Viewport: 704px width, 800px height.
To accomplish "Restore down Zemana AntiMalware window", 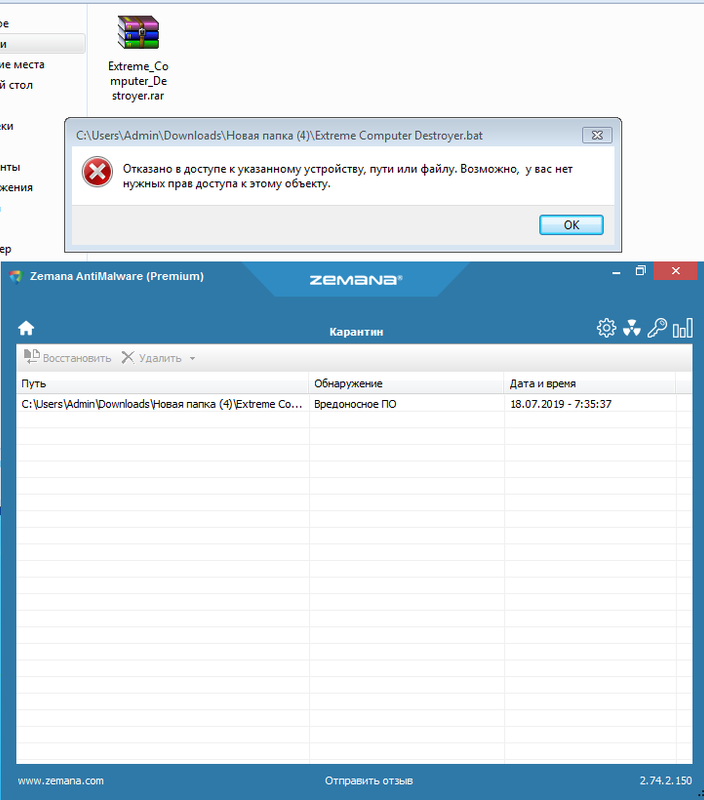I will coord(641,271).
